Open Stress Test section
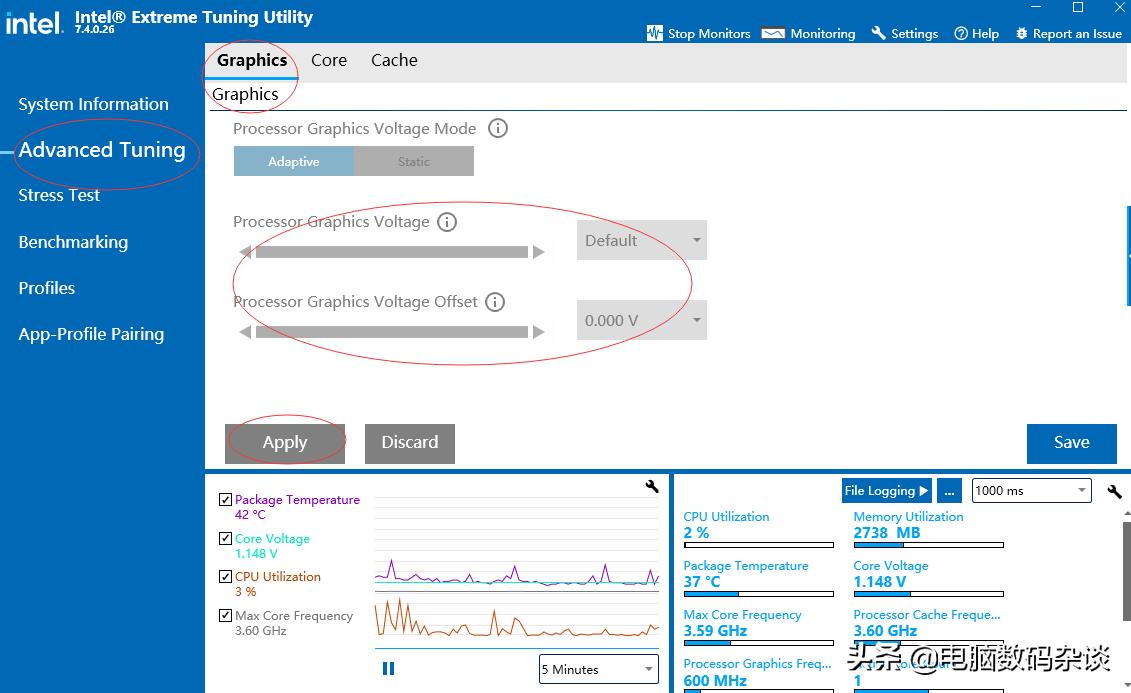The height and width of the screenshot is (693, 1131). pyautogui.click(x=59, y=195)
